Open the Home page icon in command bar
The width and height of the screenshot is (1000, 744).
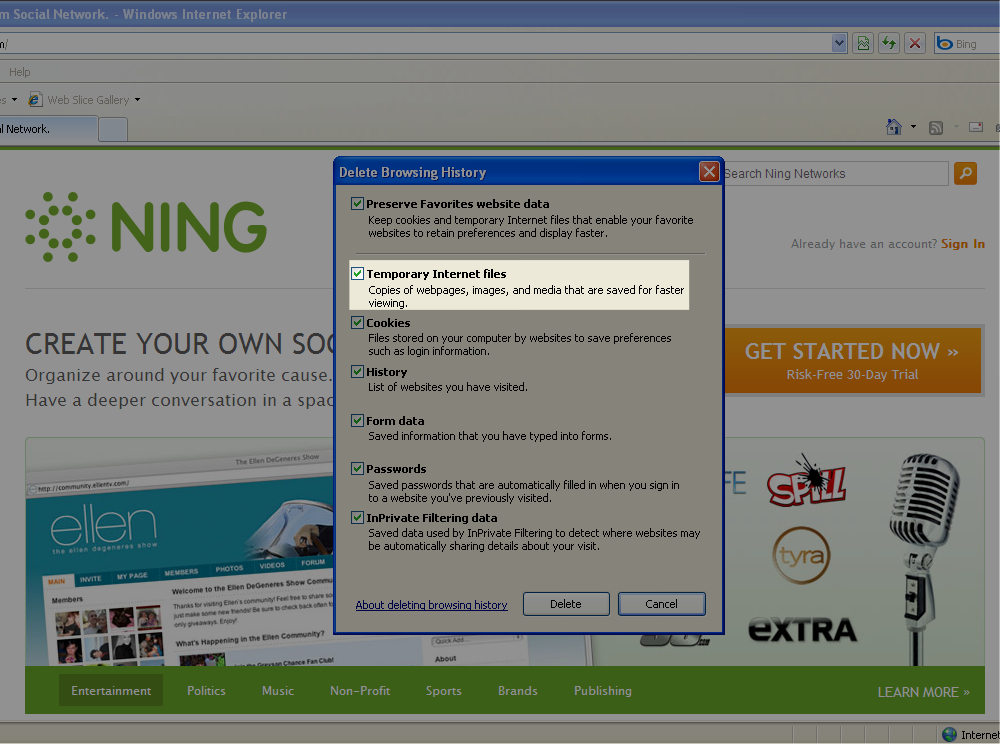click(894, 127)
